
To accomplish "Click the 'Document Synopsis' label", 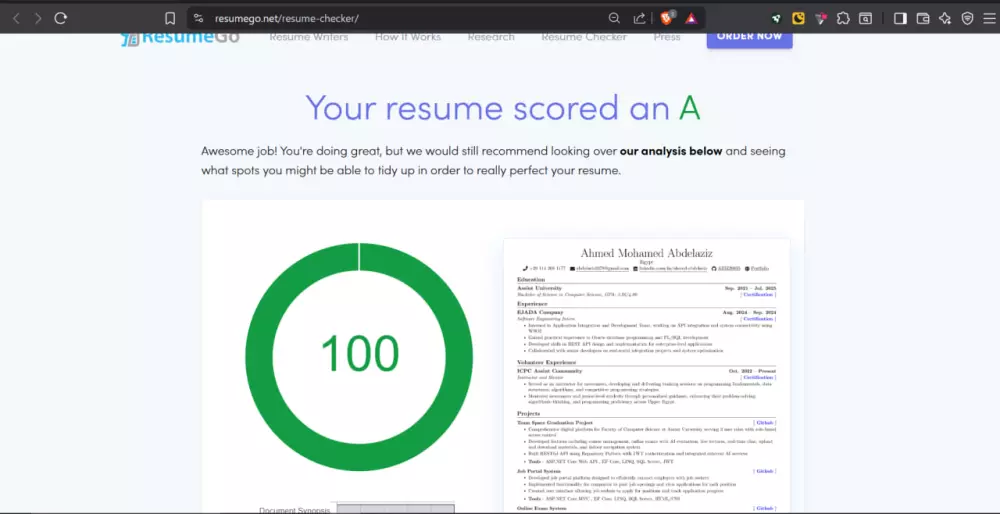I will point(295,510).
